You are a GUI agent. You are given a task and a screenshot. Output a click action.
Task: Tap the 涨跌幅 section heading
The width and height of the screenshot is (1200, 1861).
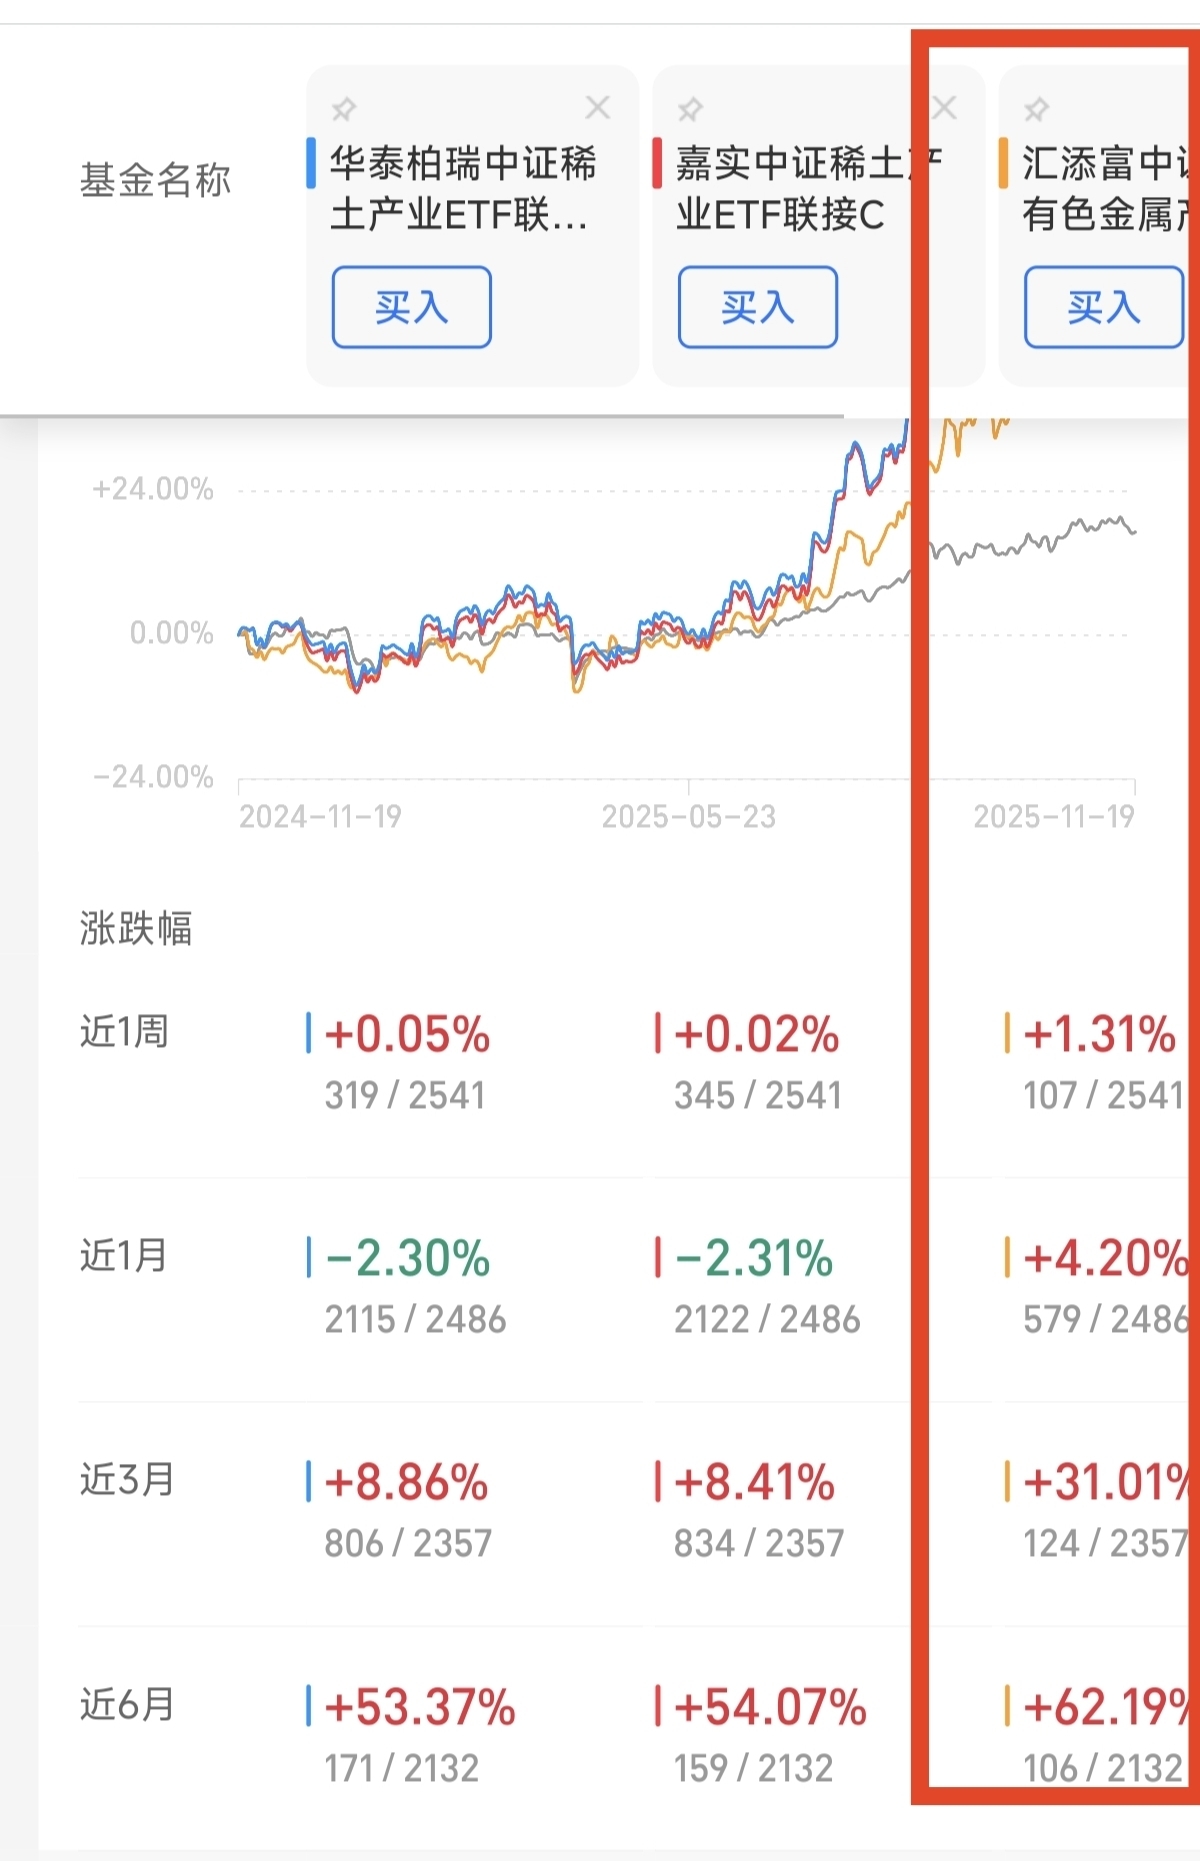click(x=136, y=928)
